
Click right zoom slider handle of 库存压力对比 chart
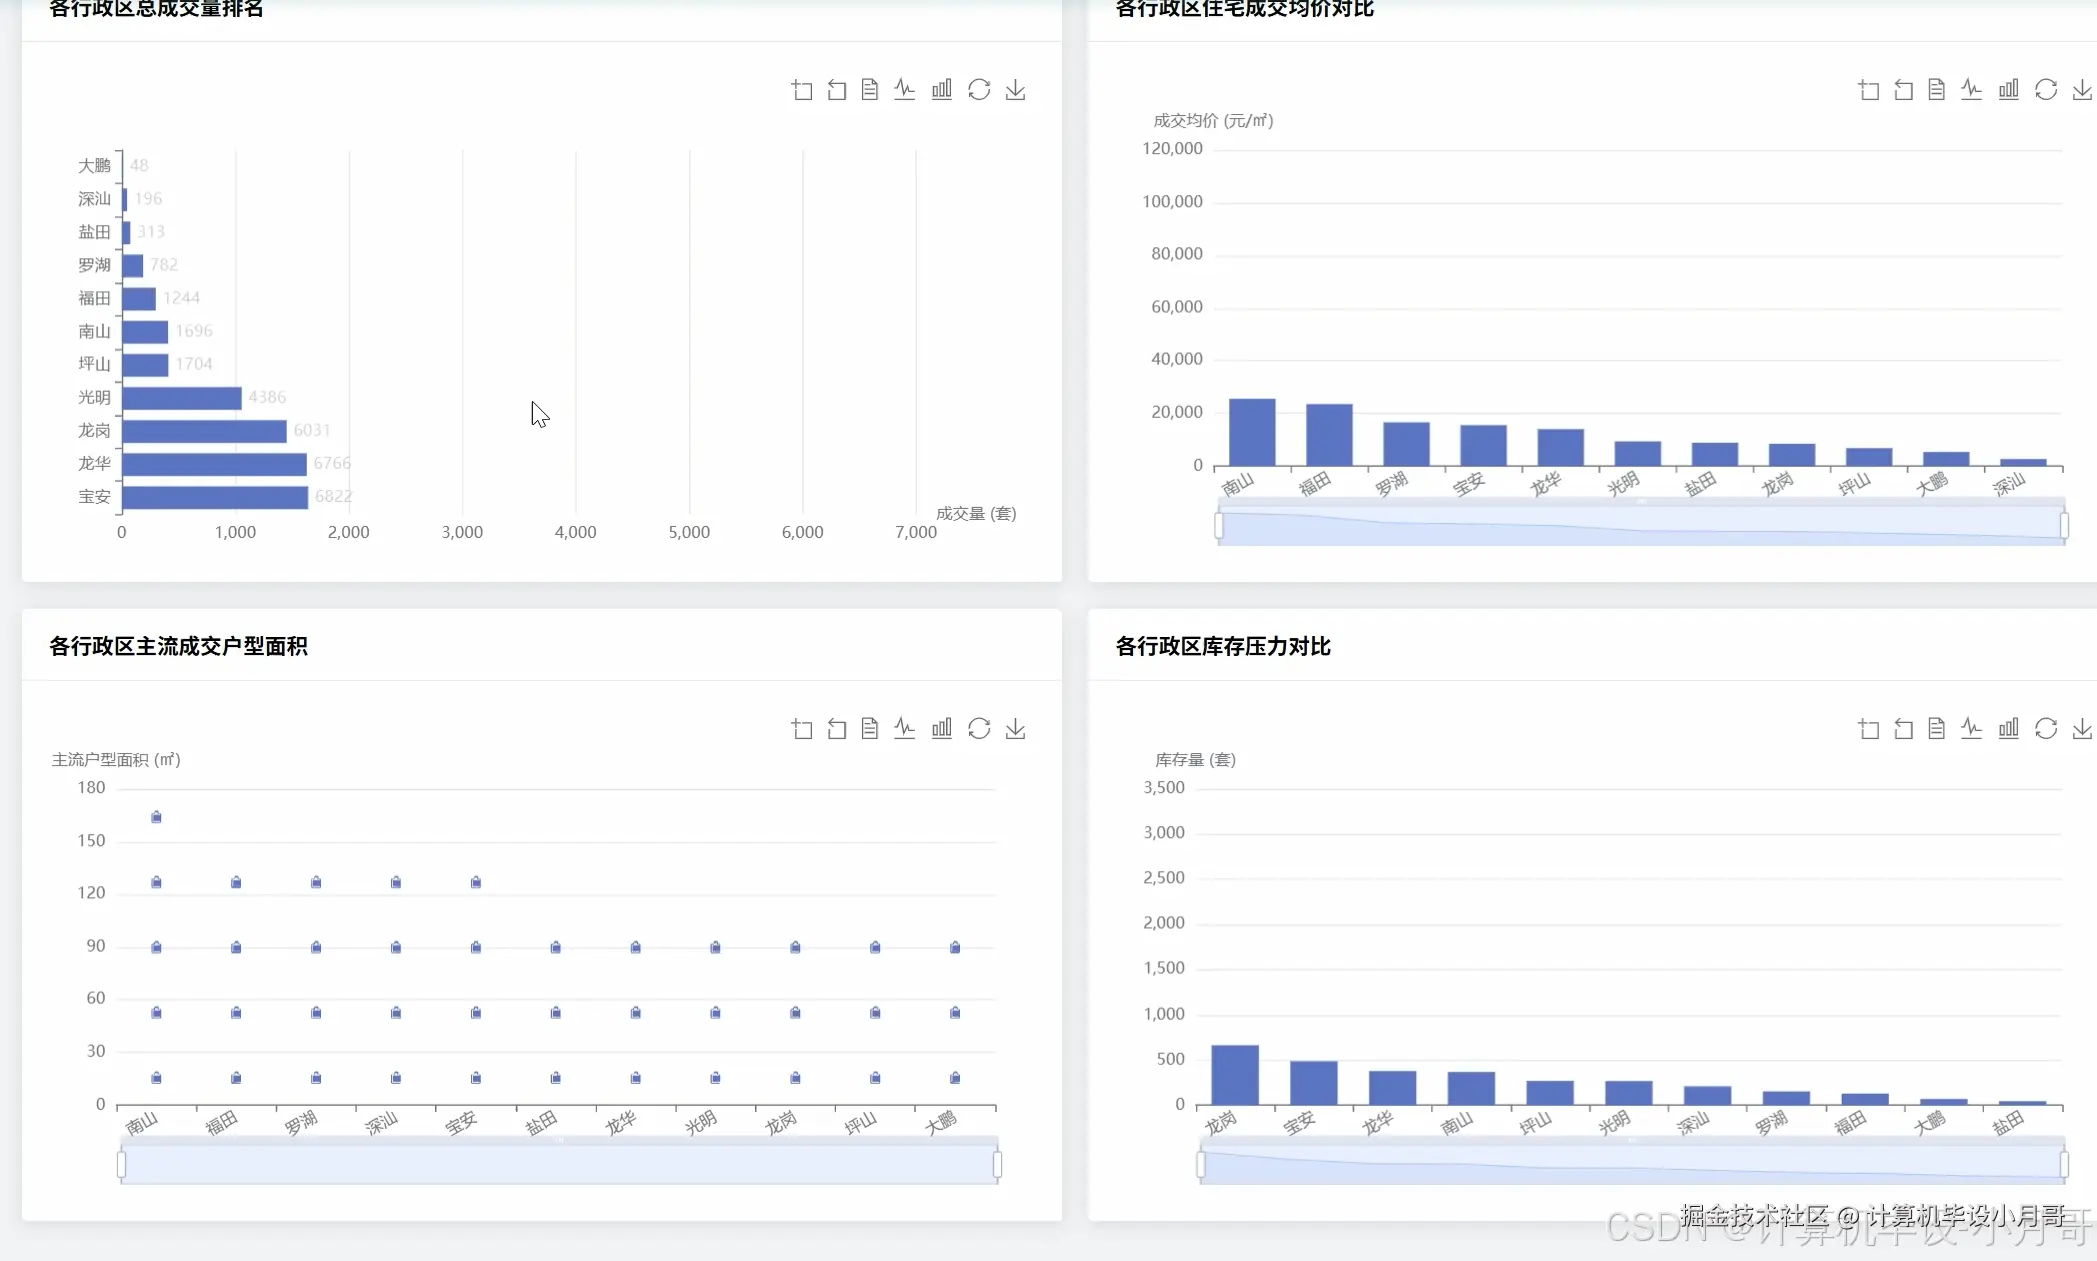2064,1164
